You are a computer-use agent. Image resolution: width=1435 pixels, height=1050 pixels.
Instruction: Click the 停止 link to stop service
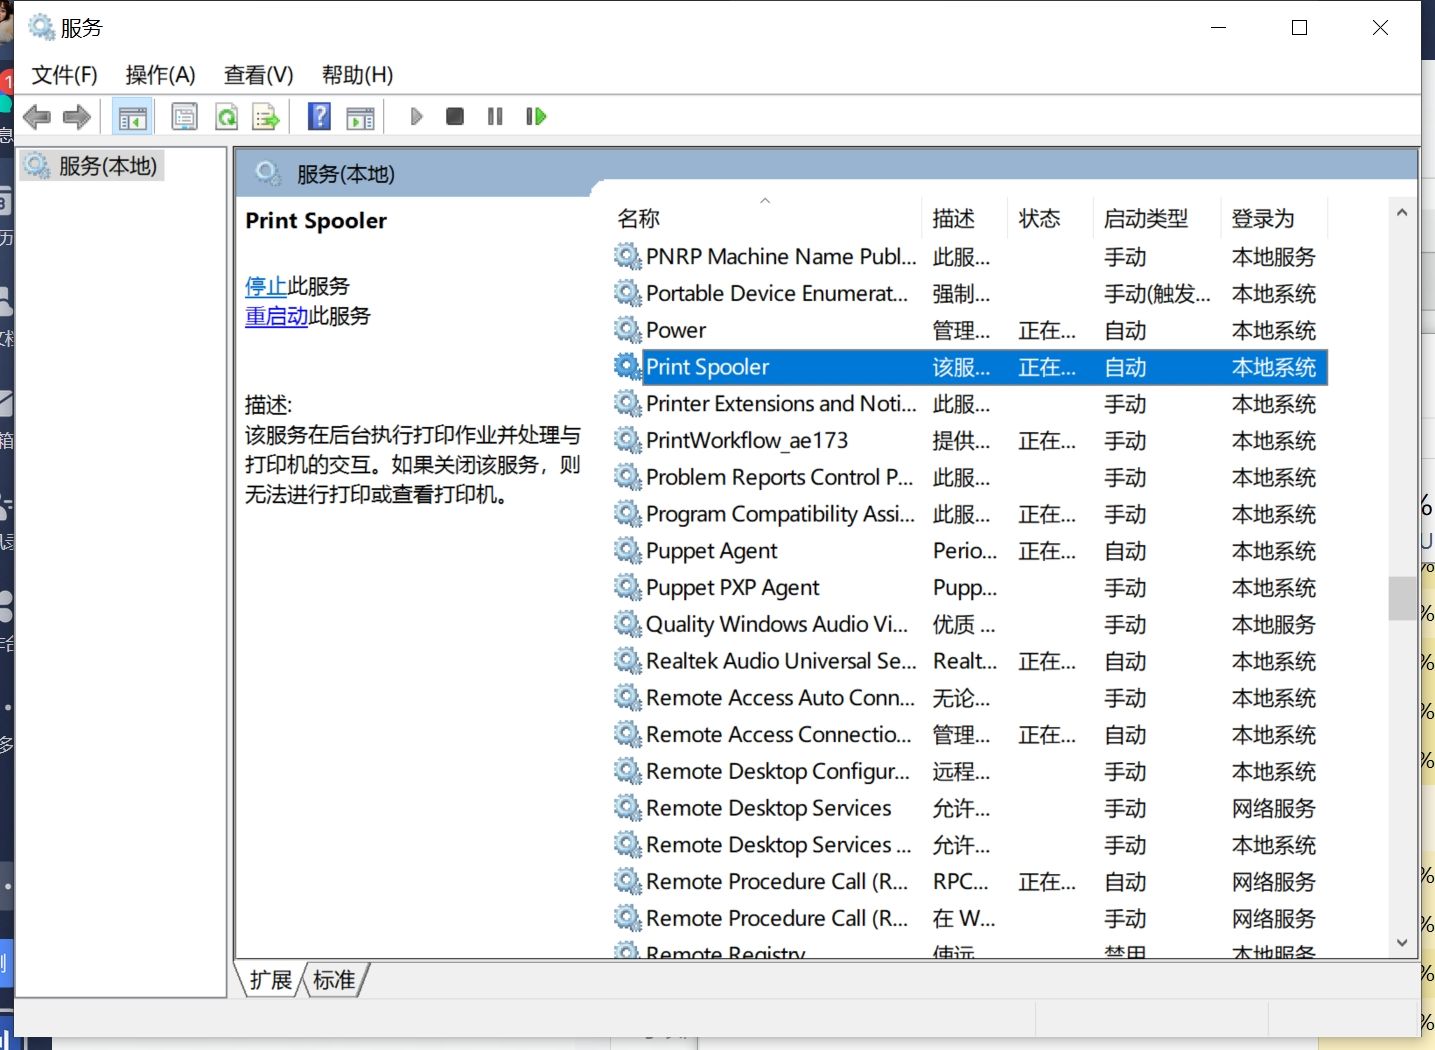(x=266, y=286)
